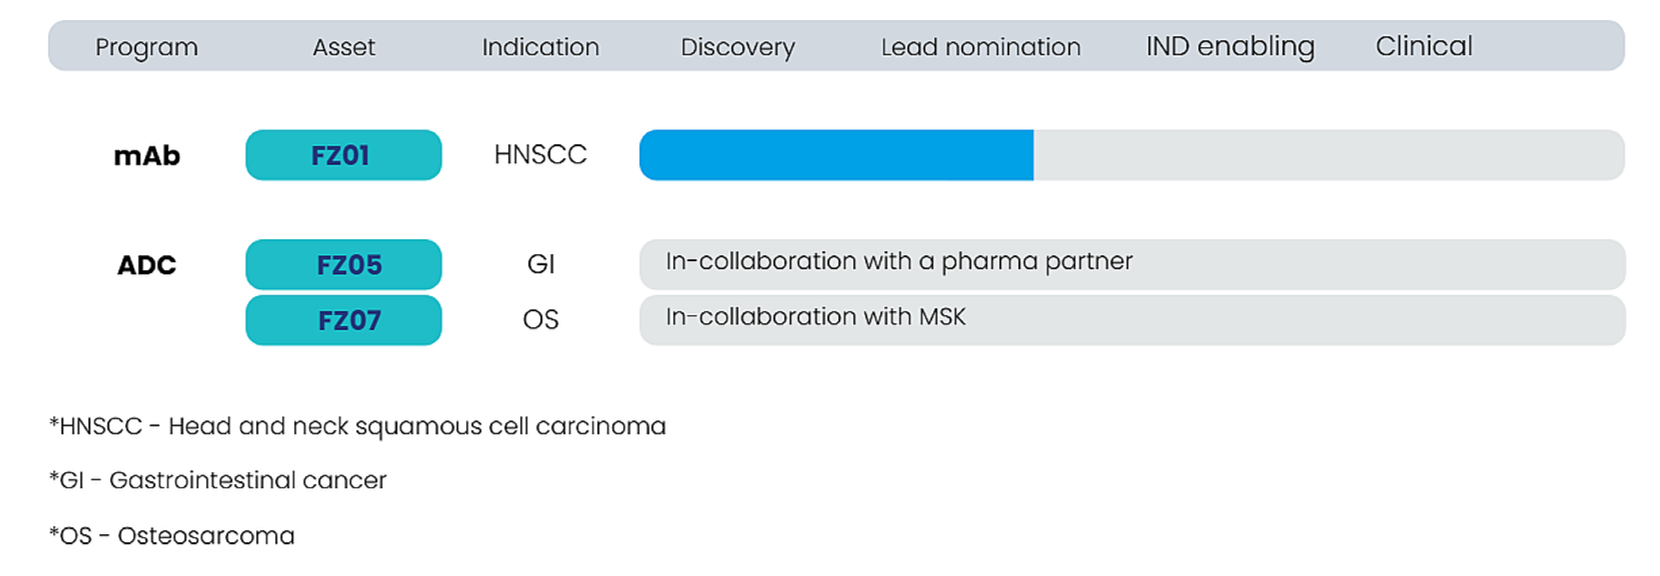Viewport: 1660px width, 576px height.
Task: Select the Asset column header
Action: [344, 47]
